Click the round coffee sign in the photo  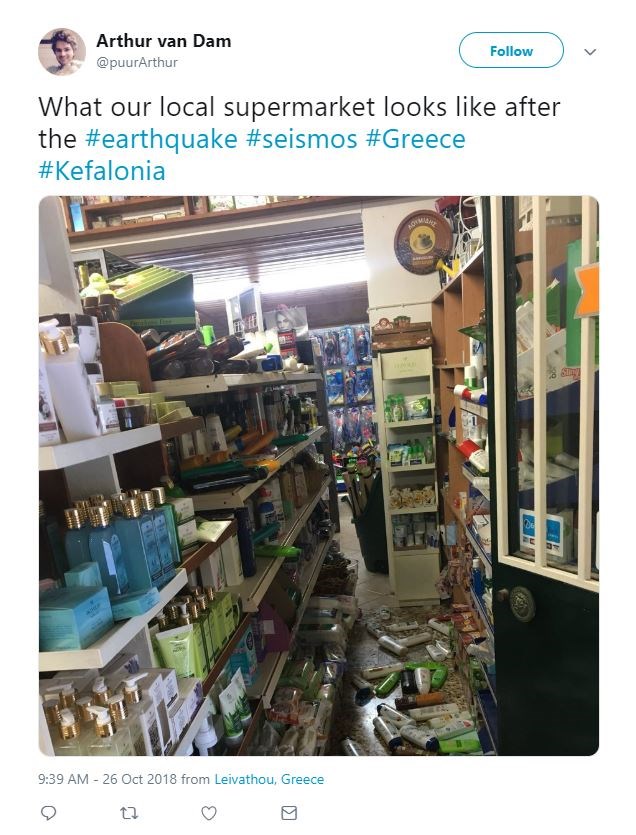[x=423, y=242]
